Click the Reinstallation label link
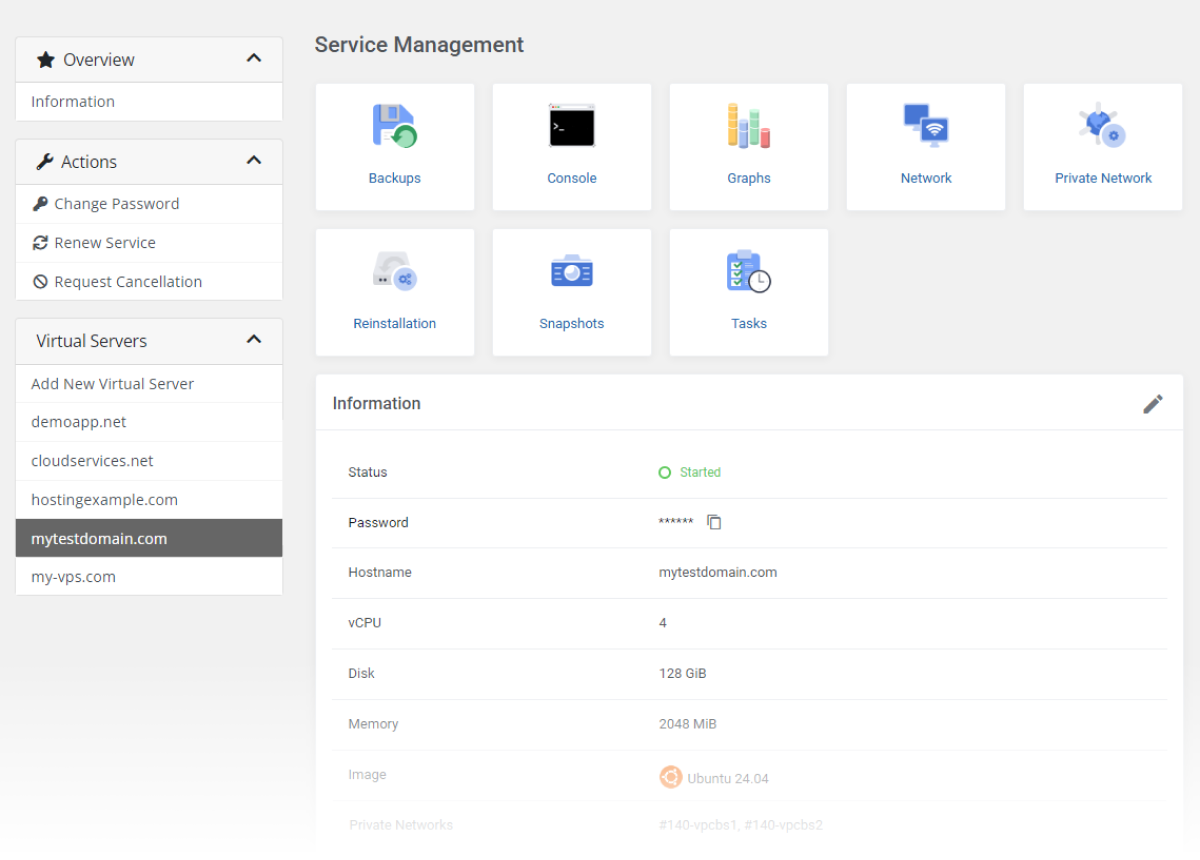The width and height of the screenshot is (1200, 860). tap(395, 324)
